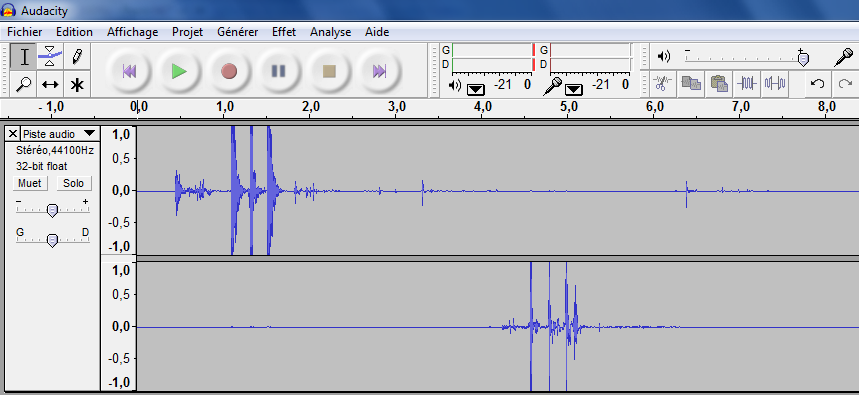Adjust the track gain slider
Image resolution: width=859 pixels, height=395 pixels.
pyautogui.click(x=52, y=209)
